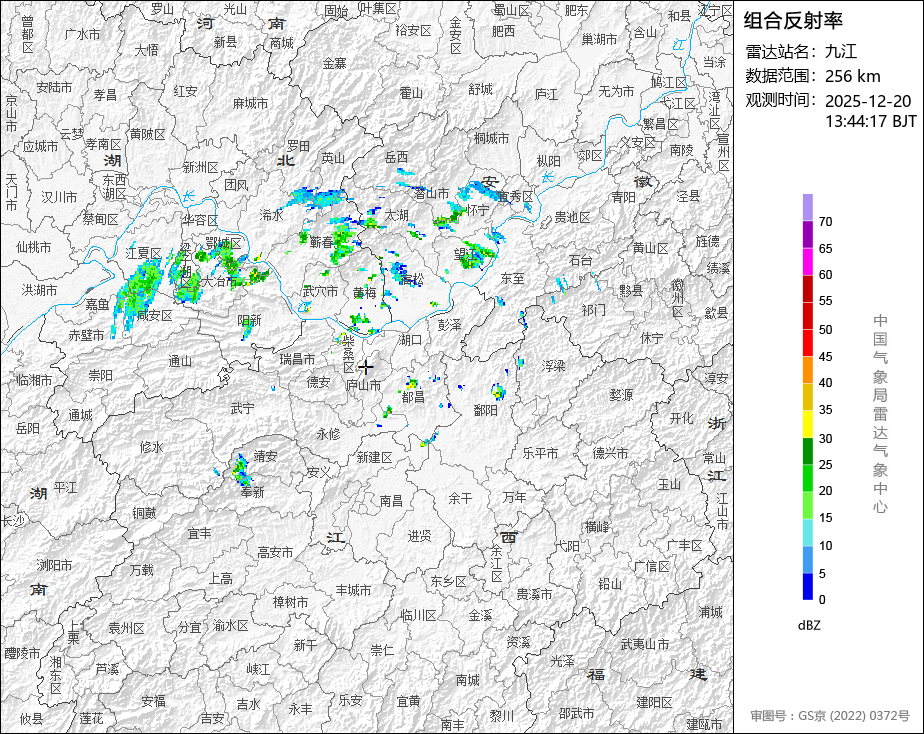Click the 武穴市 map label
Viewport: 924px width, 734px height.
click(x=320, y=291)
